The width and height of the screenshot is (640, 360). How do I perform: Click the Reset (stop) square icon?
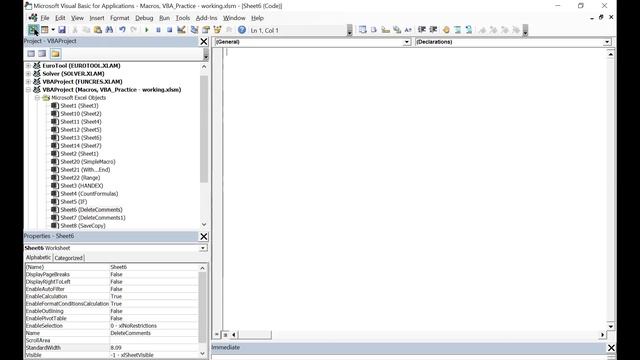169,30
